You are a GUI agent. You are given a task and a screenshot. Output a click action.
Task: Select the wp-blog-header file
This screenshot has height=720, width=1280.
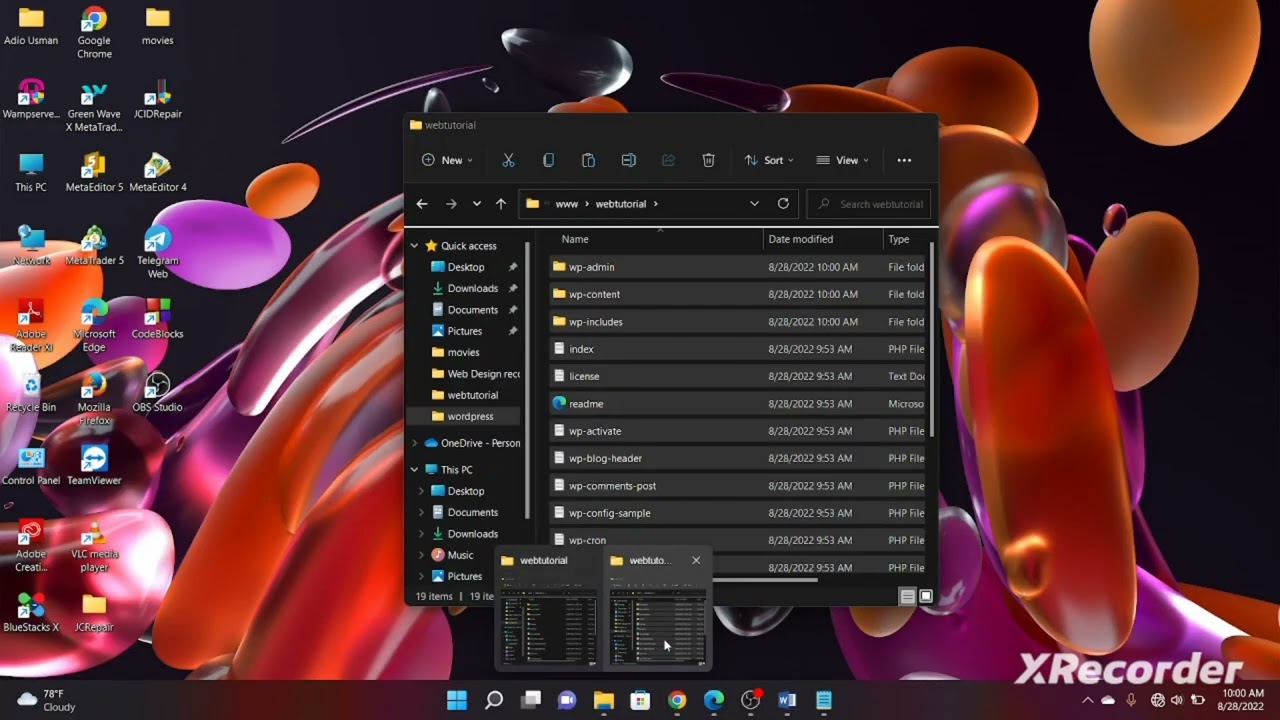pos(738,458)
